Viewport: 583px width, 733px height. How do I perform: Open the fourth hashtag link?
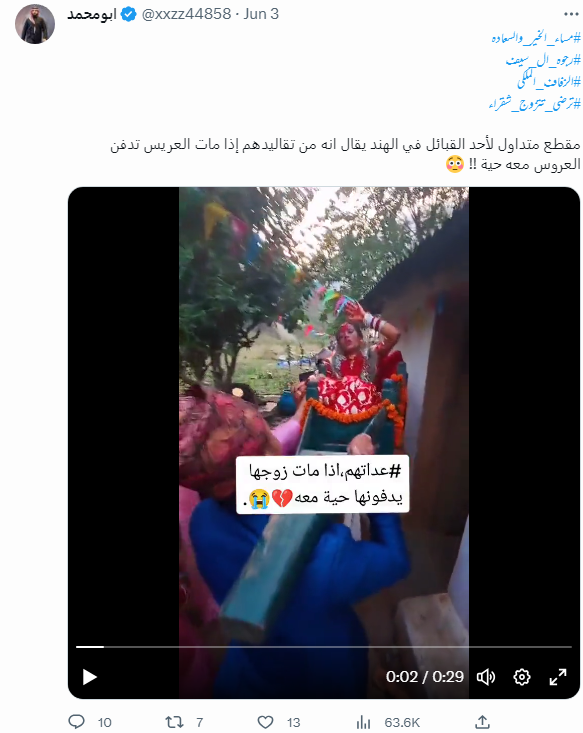[535, 103]
